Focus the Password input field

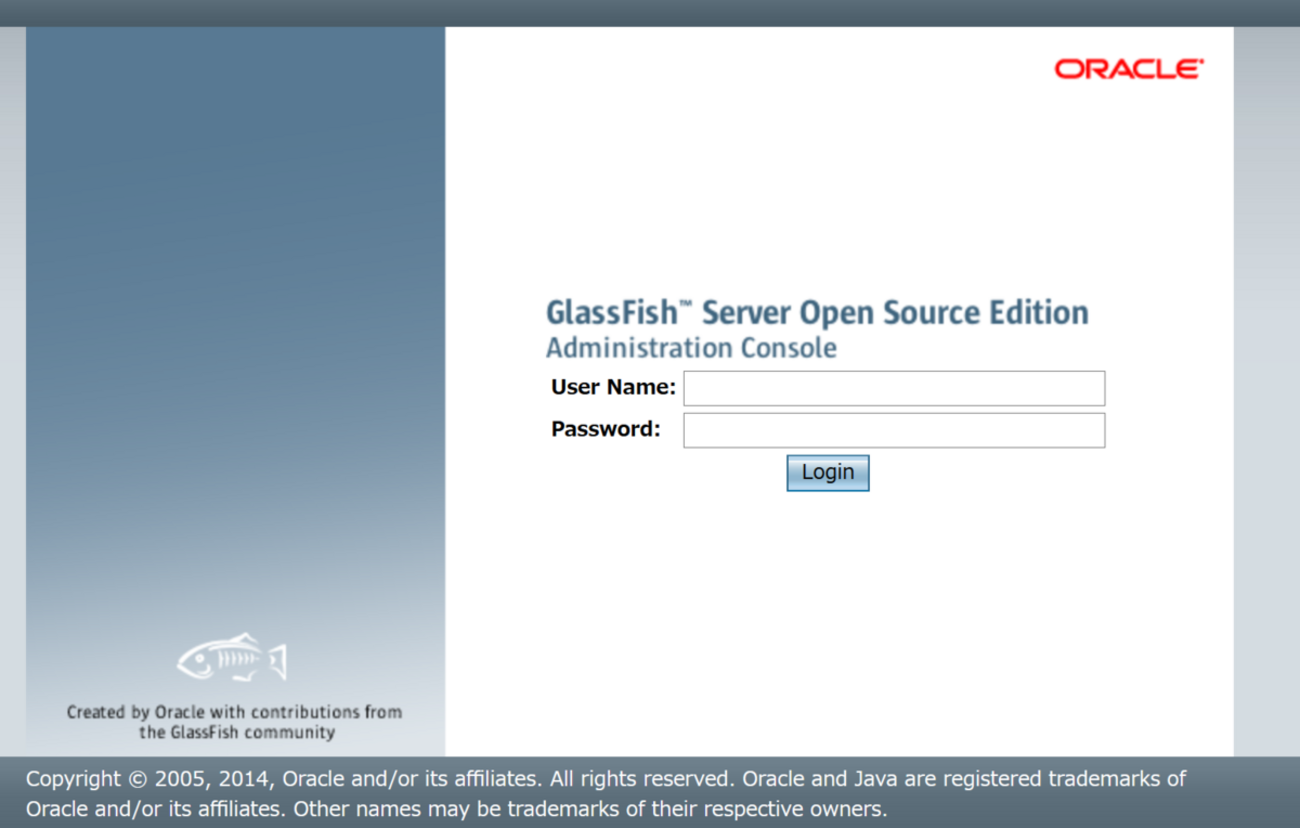tap(894, 430)
